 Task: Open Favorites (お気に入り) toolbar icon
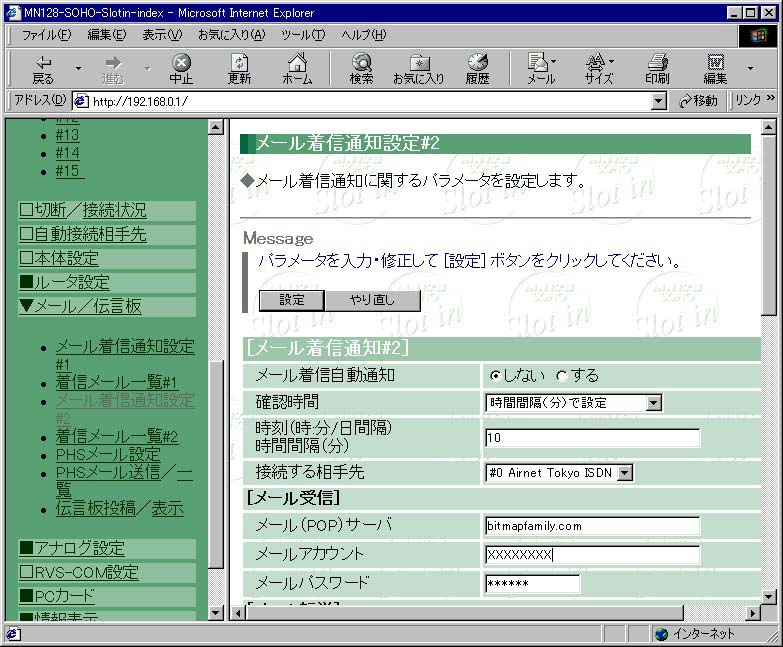tap(418, 68)
